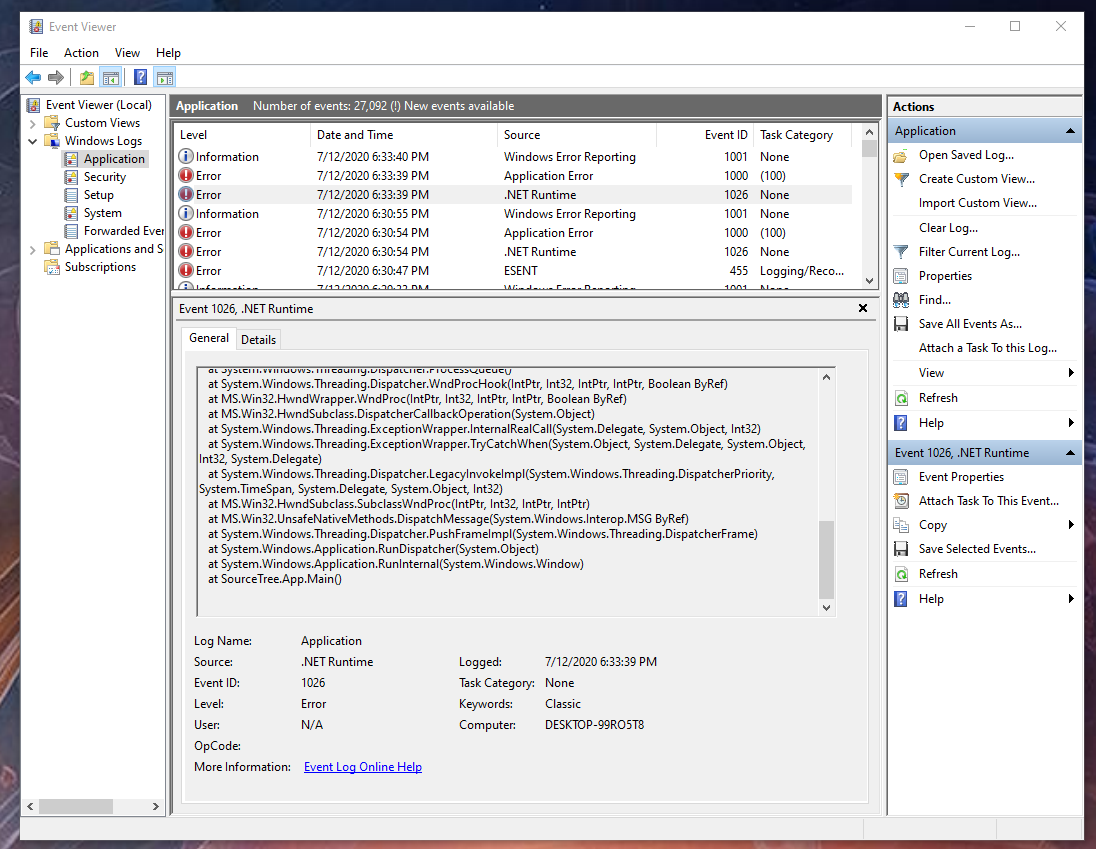
Task: Expand Custom Views tree node
Action: coord(32,124)
